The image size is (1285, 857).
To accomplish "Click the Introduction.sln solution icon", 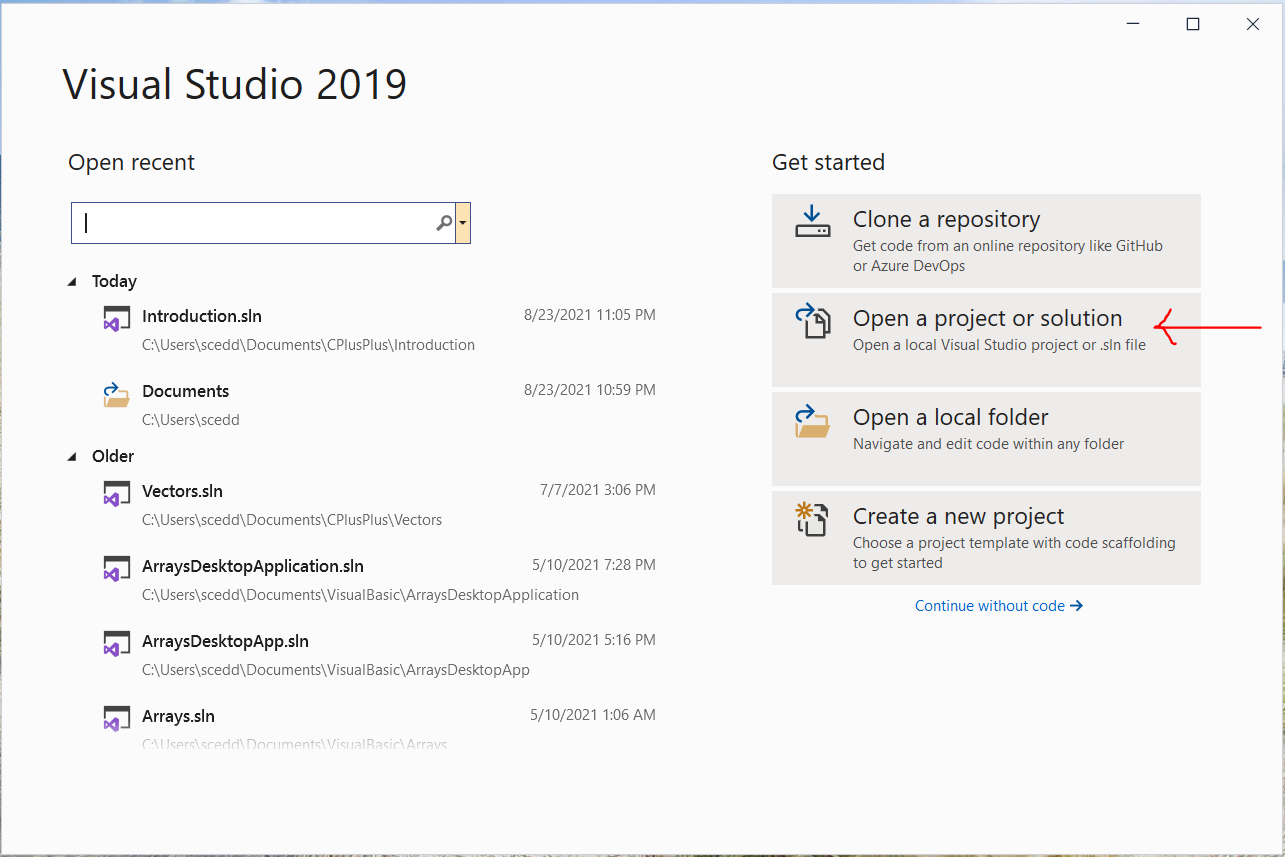I will [x=117, y=320].
